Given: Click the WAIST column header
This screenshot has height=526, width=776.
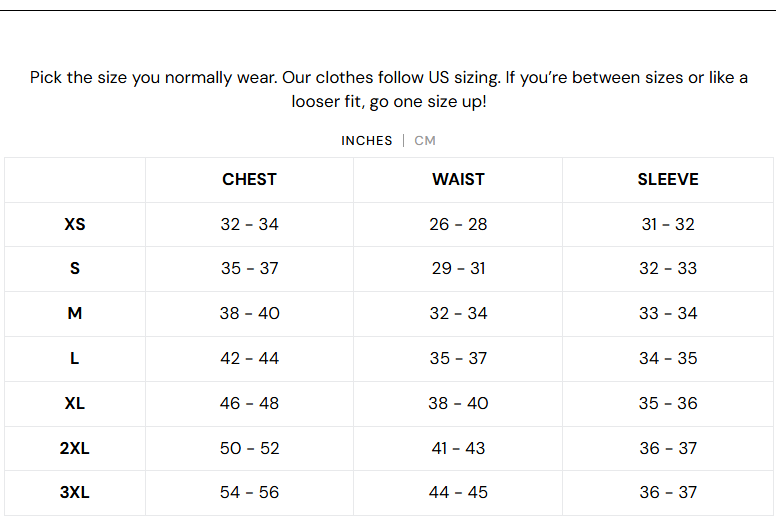Looking at the screenshot, I should tap(458, 180).
